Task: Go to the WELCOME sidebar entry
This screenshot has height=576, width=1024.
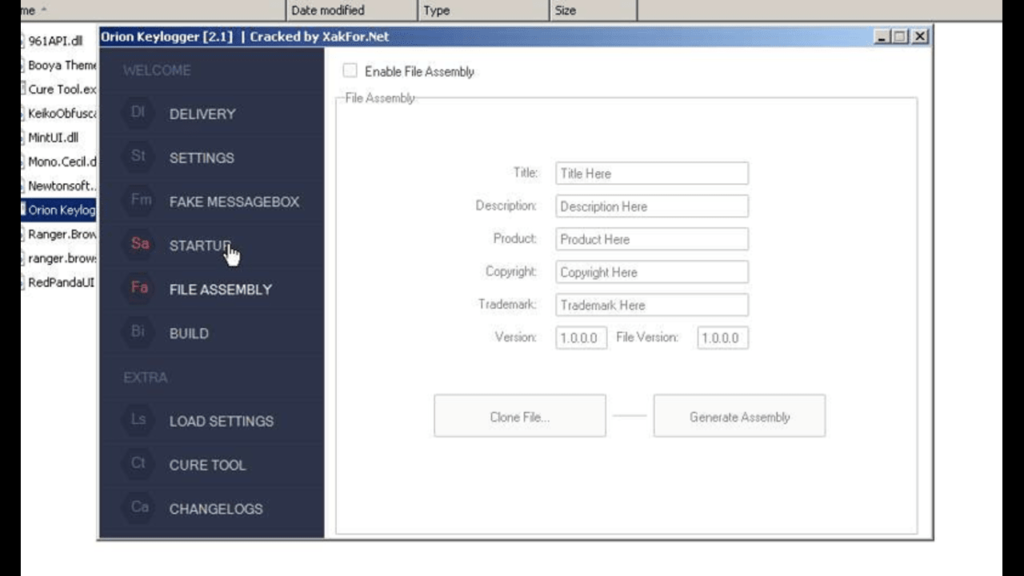Action: point(157,71)
